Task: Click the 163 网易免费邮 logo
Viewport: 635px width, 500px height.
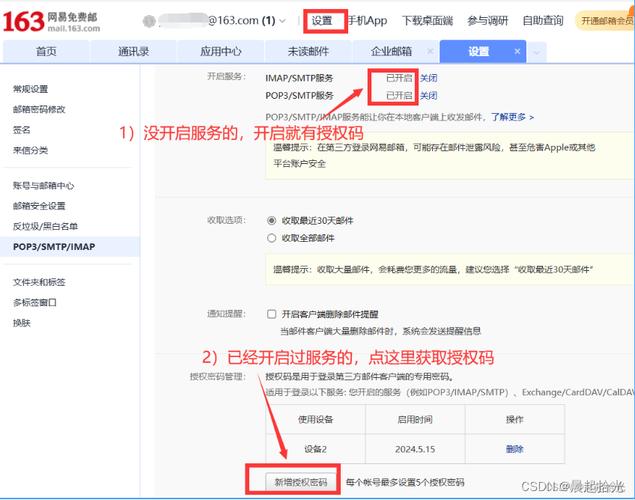Action: tap(51, 21)
